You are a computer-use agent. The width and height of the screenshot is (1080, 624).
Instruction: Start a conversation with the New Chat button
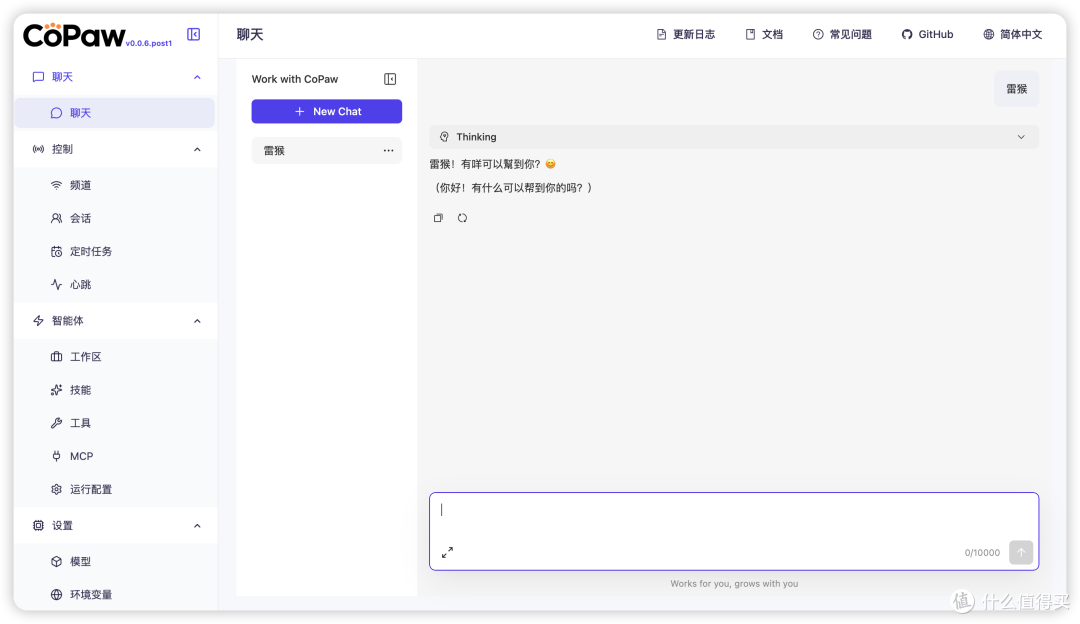click(326, 111)
